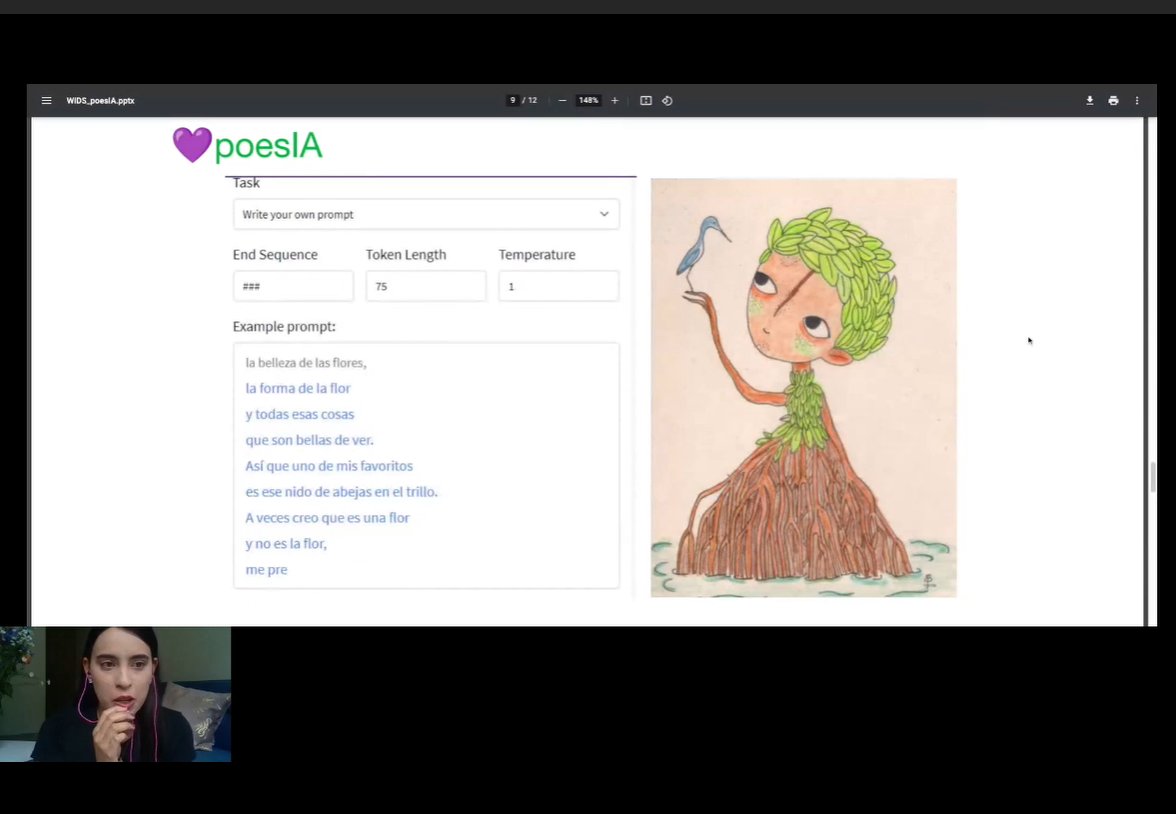Click the 'Example prompt:' label
This screenshot has width=1176, height=814.
click(x=284, y=326)
